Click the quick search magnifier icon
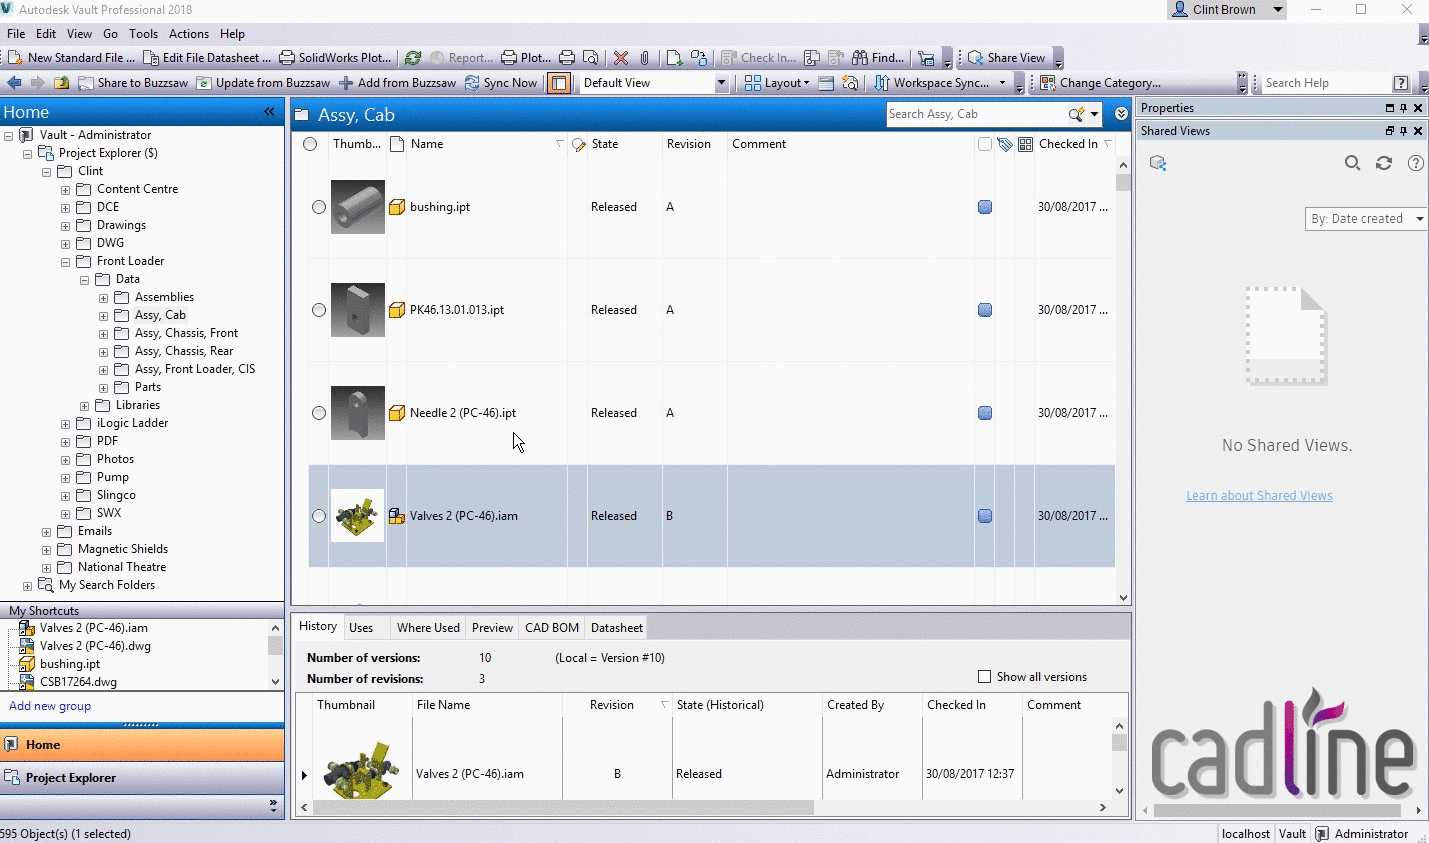Screen dimensions: 1429x843 [1076, 114]
